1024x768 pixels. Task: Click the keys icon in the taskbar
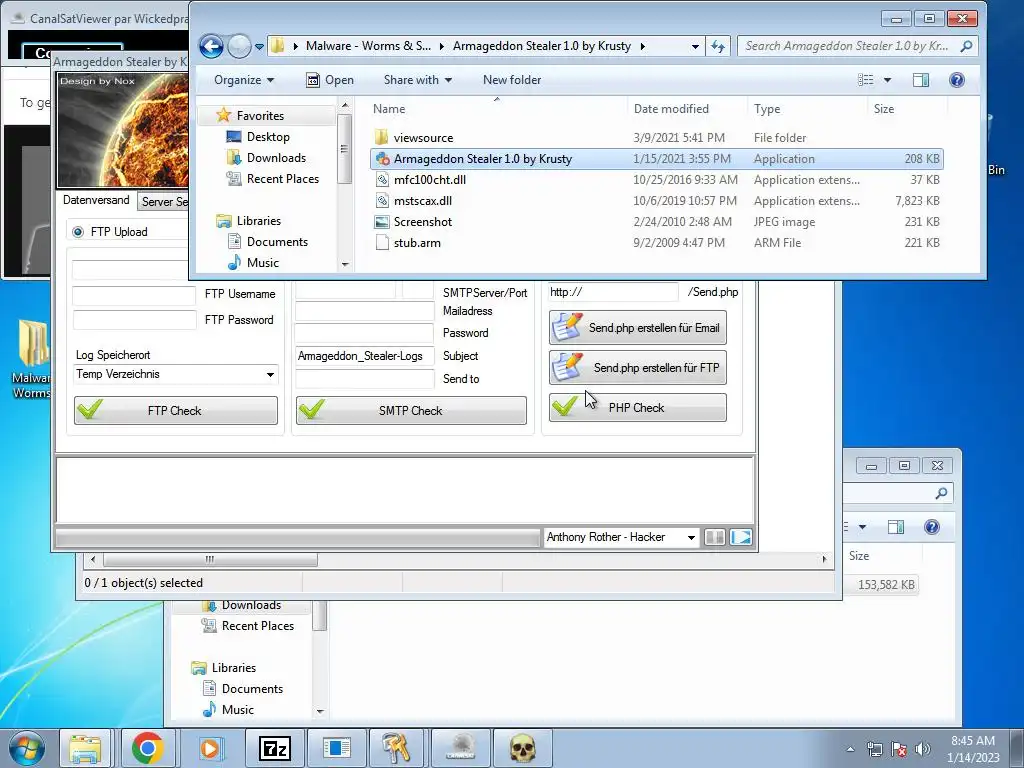coord(396,748)
